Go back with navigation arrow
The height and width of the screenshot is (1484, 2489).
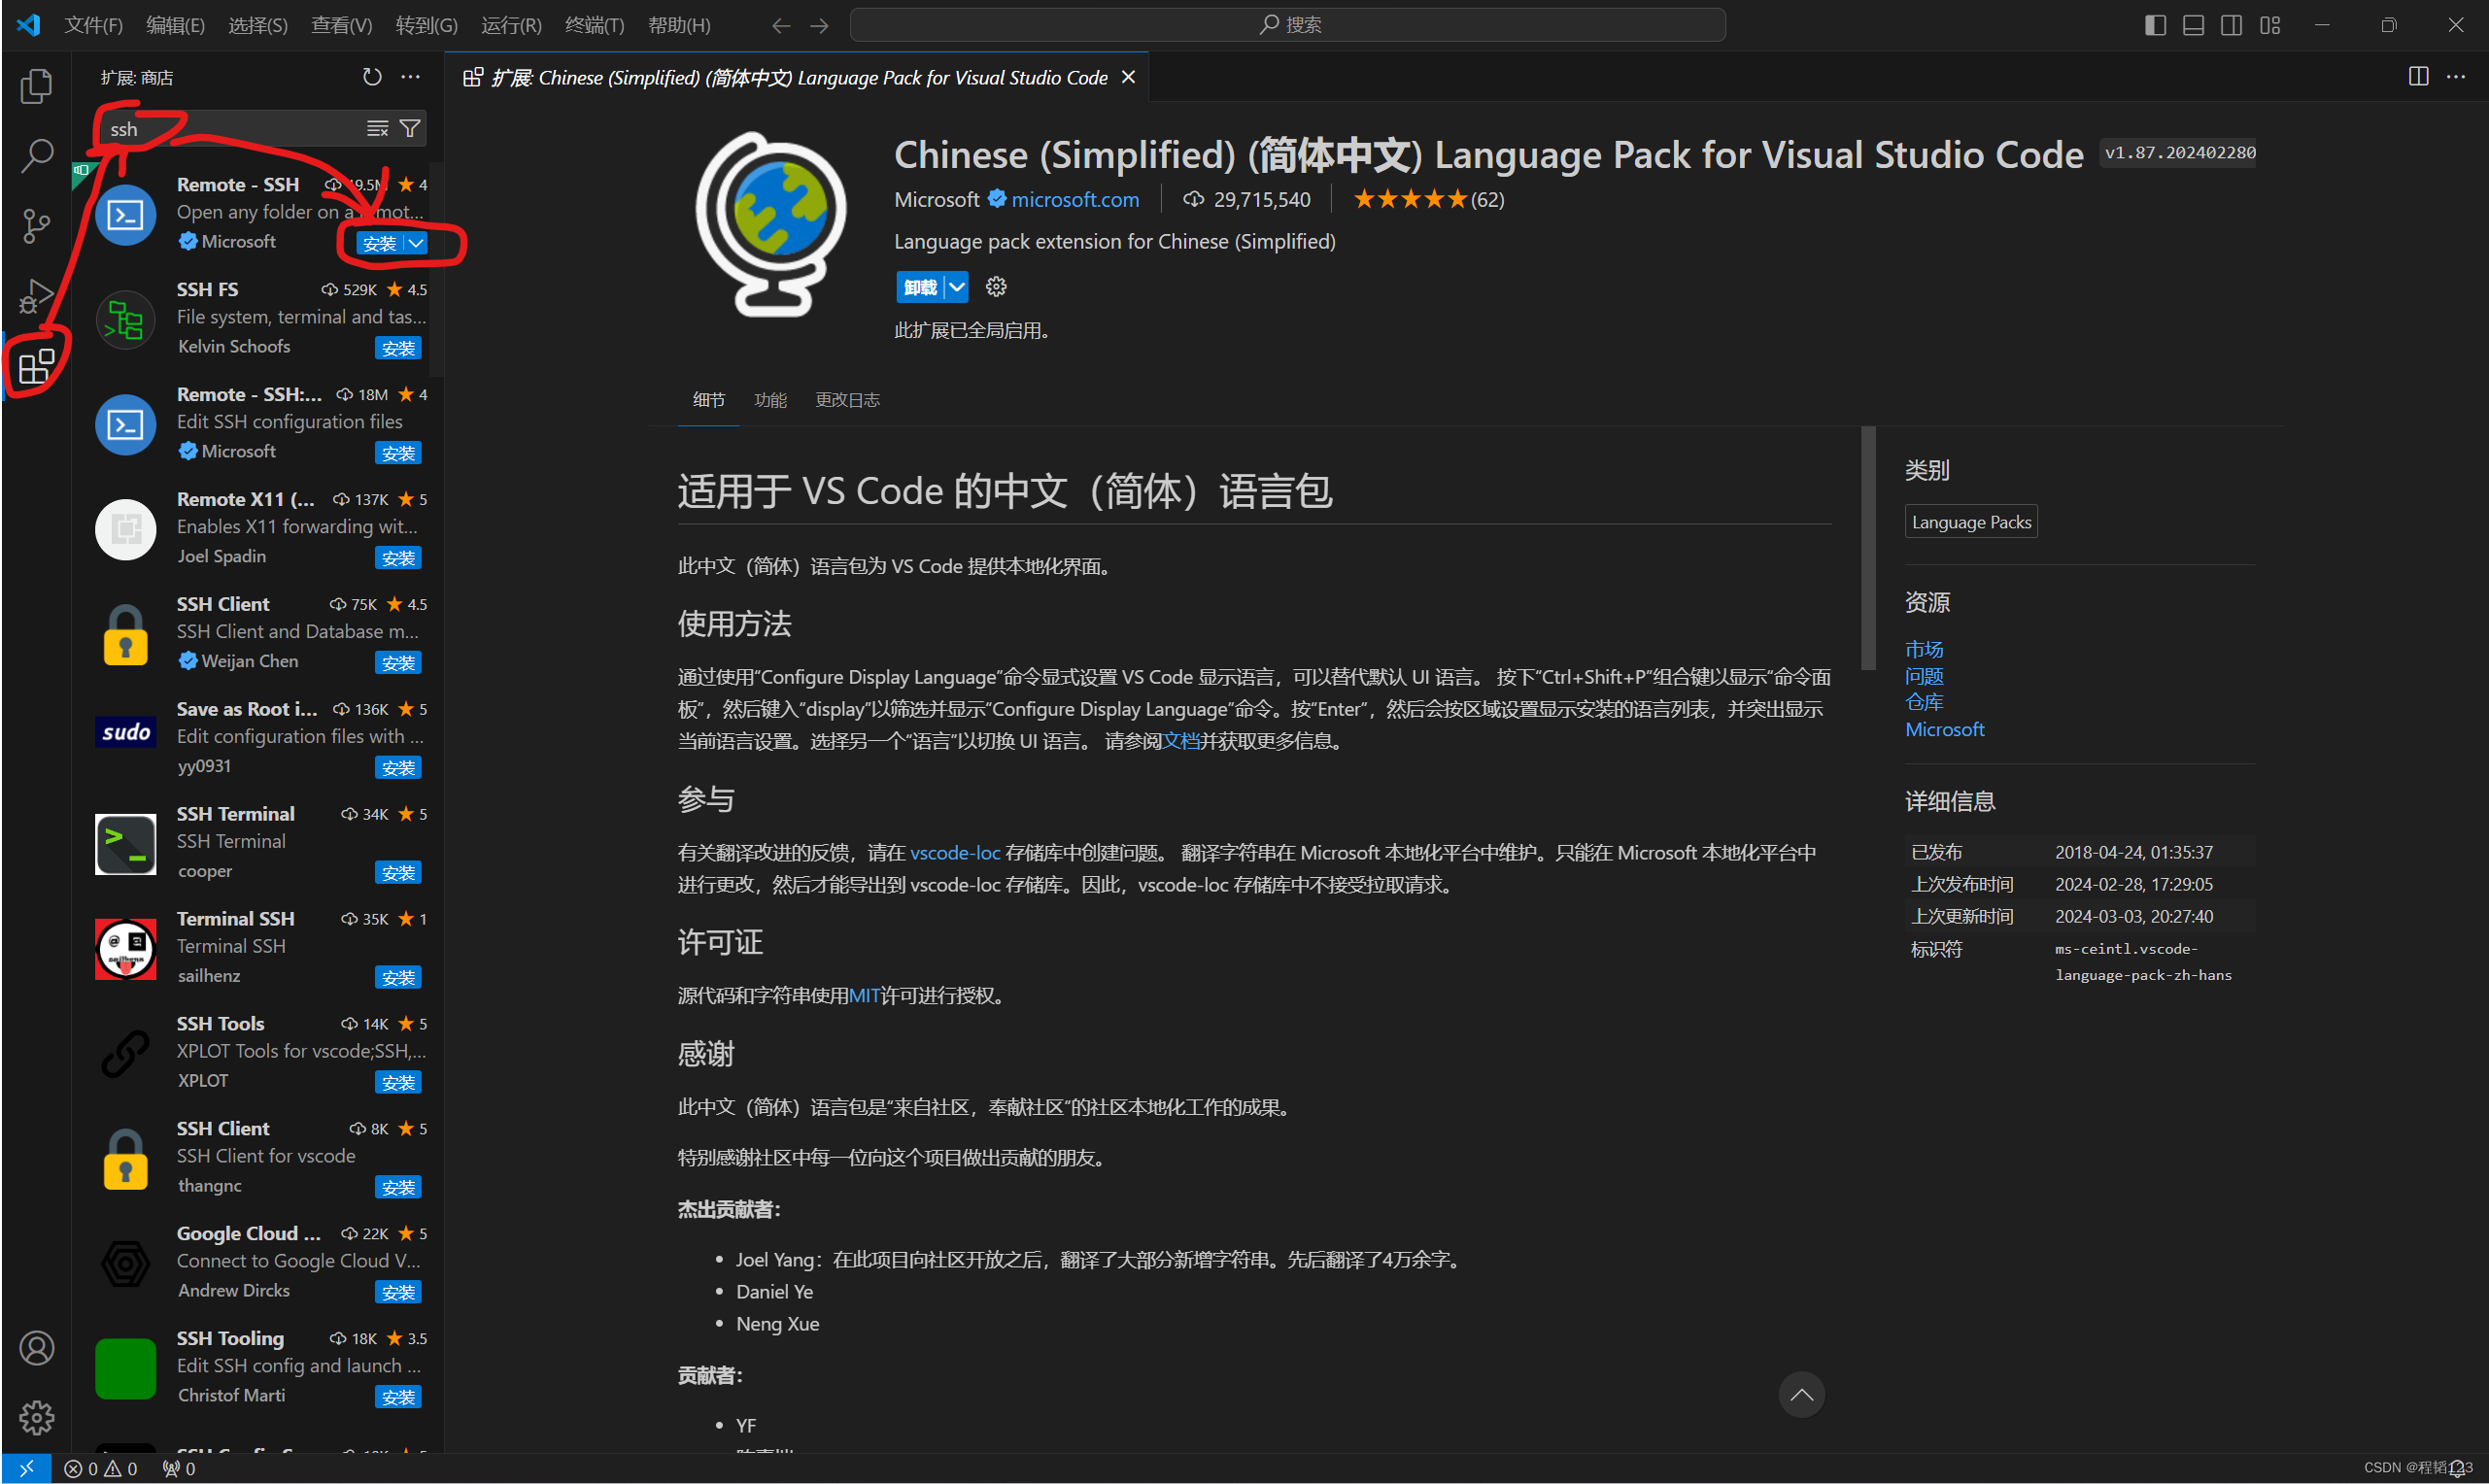[780, 25]
